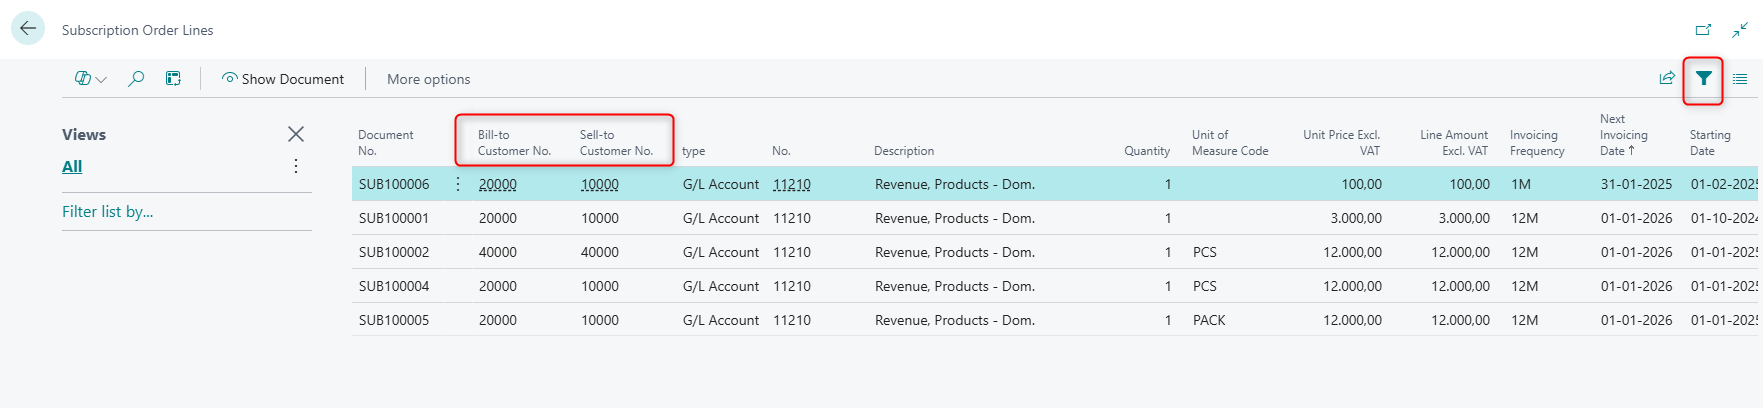Image resolution: width=1763 pixels, height=408 pixels.
Task: Go back using the arrow button
Action: pos(28,29)
